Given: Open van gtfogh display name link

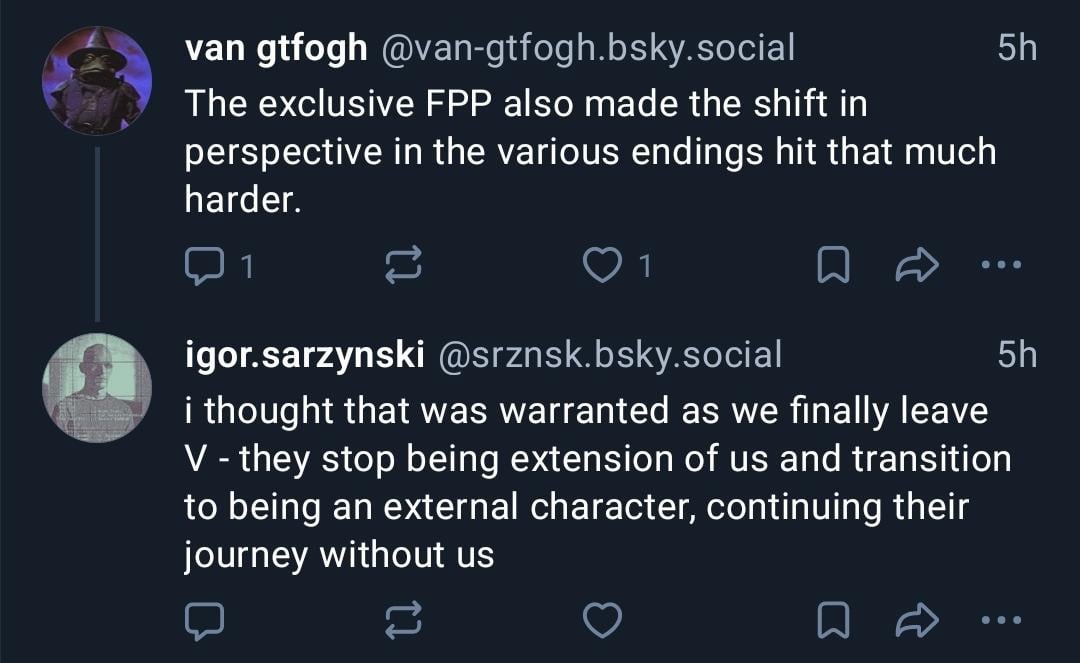Looking at the screenshot, I should [x=276, y=48].
